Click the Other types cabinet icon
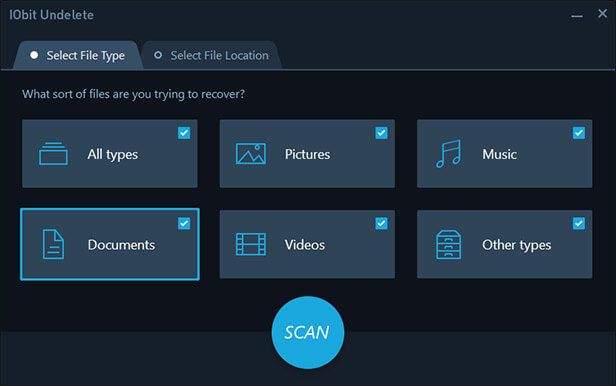Viewport: 616px width, 386px height. coord(448,244)
